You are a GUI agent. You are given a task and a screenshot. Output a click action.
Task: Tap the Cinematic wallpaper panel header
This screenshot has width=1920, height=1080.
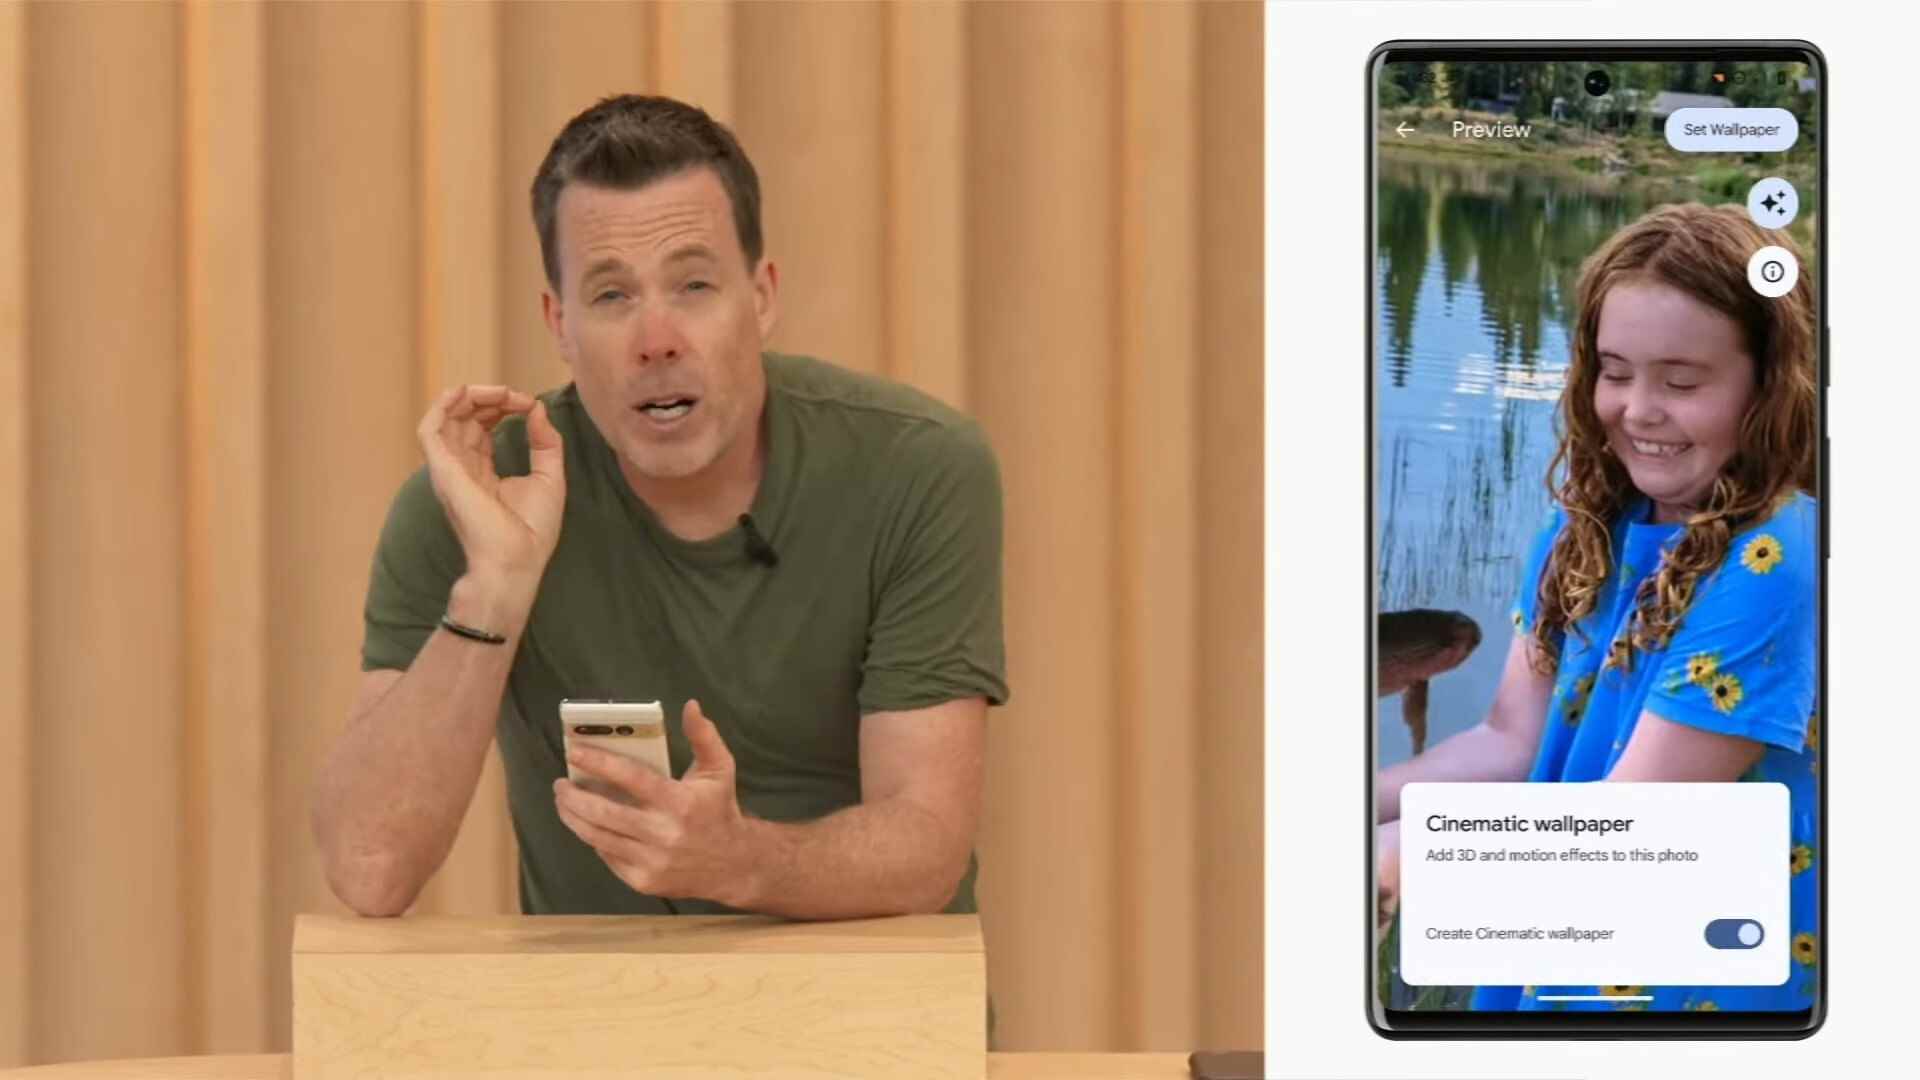1528,823
